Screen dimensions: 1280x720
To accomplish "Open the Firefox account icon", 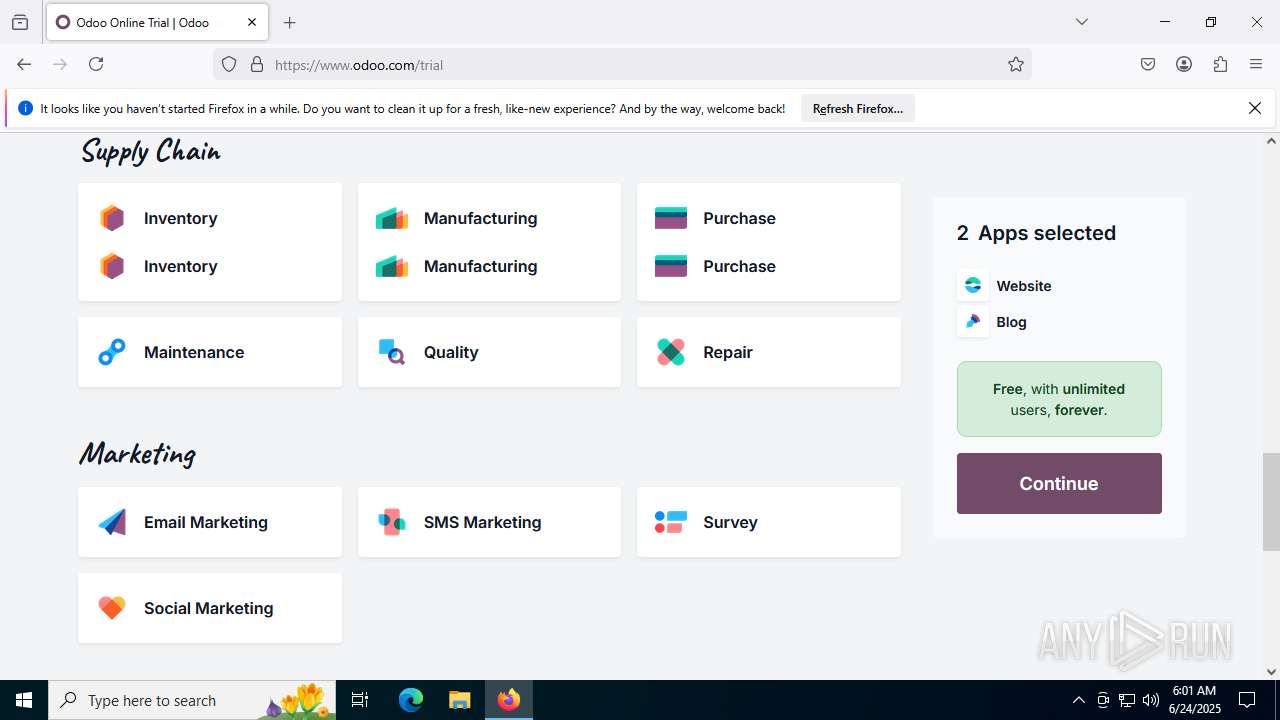I will point(1184,64).
